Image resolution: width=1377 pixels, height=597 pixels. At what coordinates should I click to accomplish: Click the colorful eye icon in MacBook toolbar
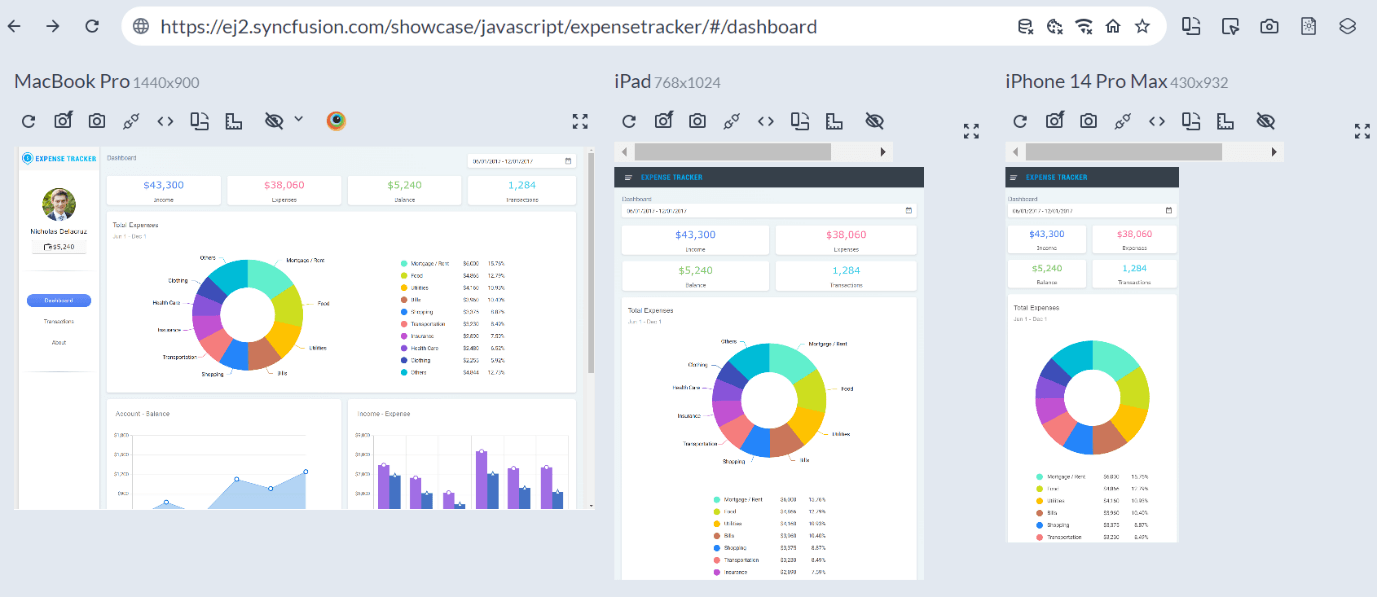[336, 121]
